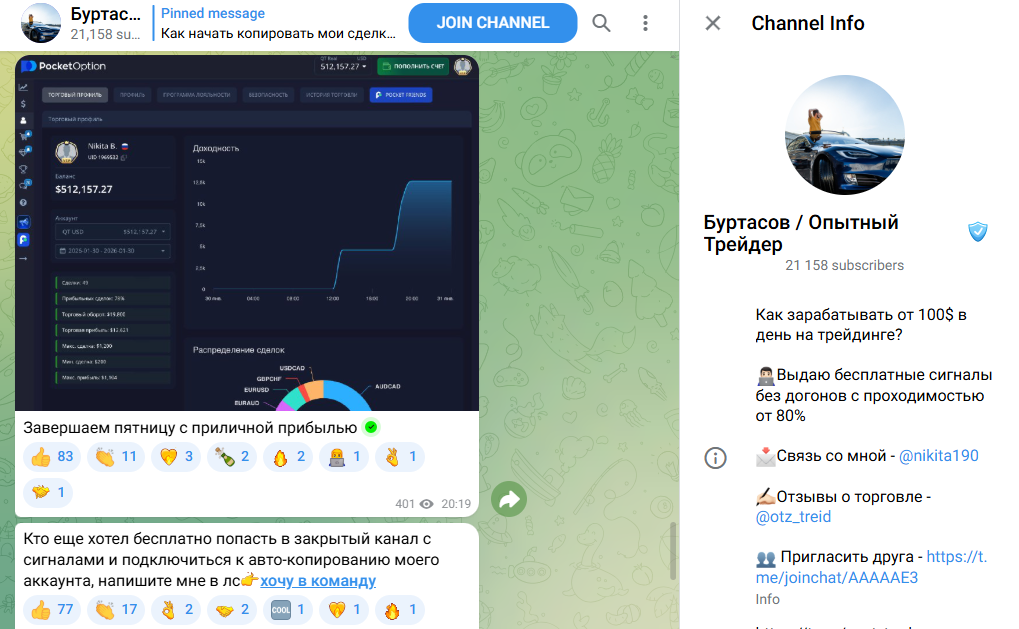Screen dimensions: 1019x629
Task: Open the joinchat invite link
Action: pyautogui.click(x=871, y=567)
